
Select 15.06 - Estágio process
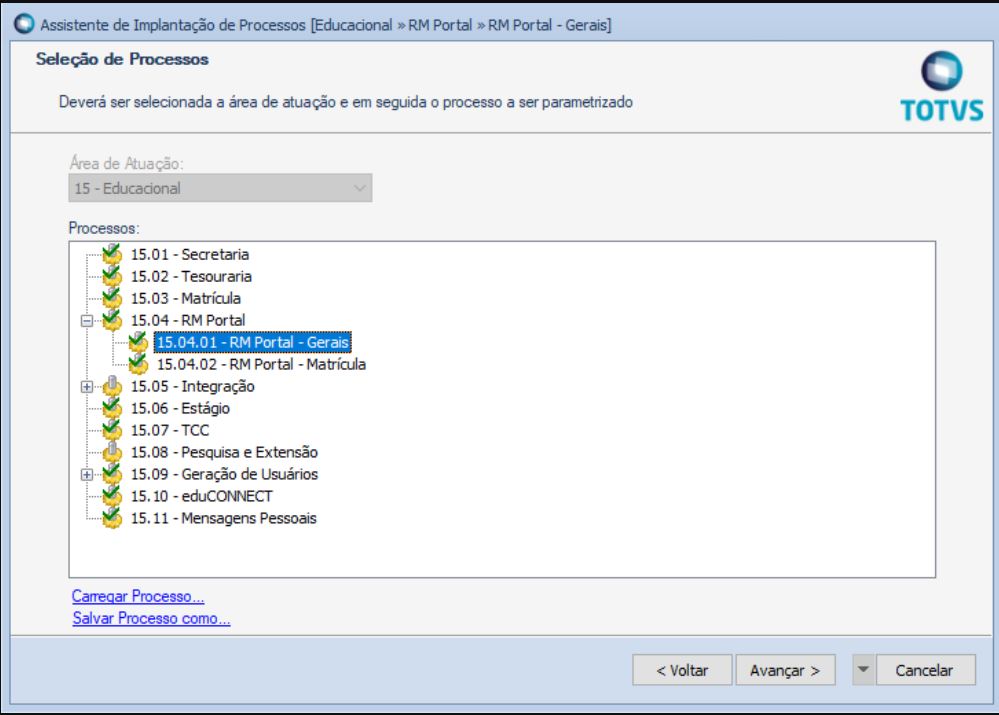pyautogui.click(x=180, y=408)
